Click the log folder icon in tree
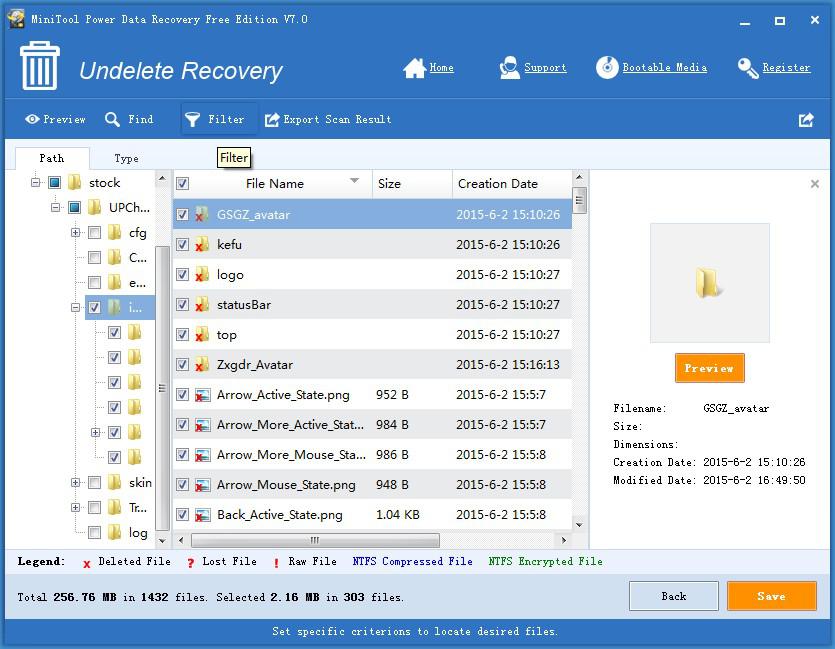Image resolution: width=835 pixels, height=649 pixels. point(114,532)
